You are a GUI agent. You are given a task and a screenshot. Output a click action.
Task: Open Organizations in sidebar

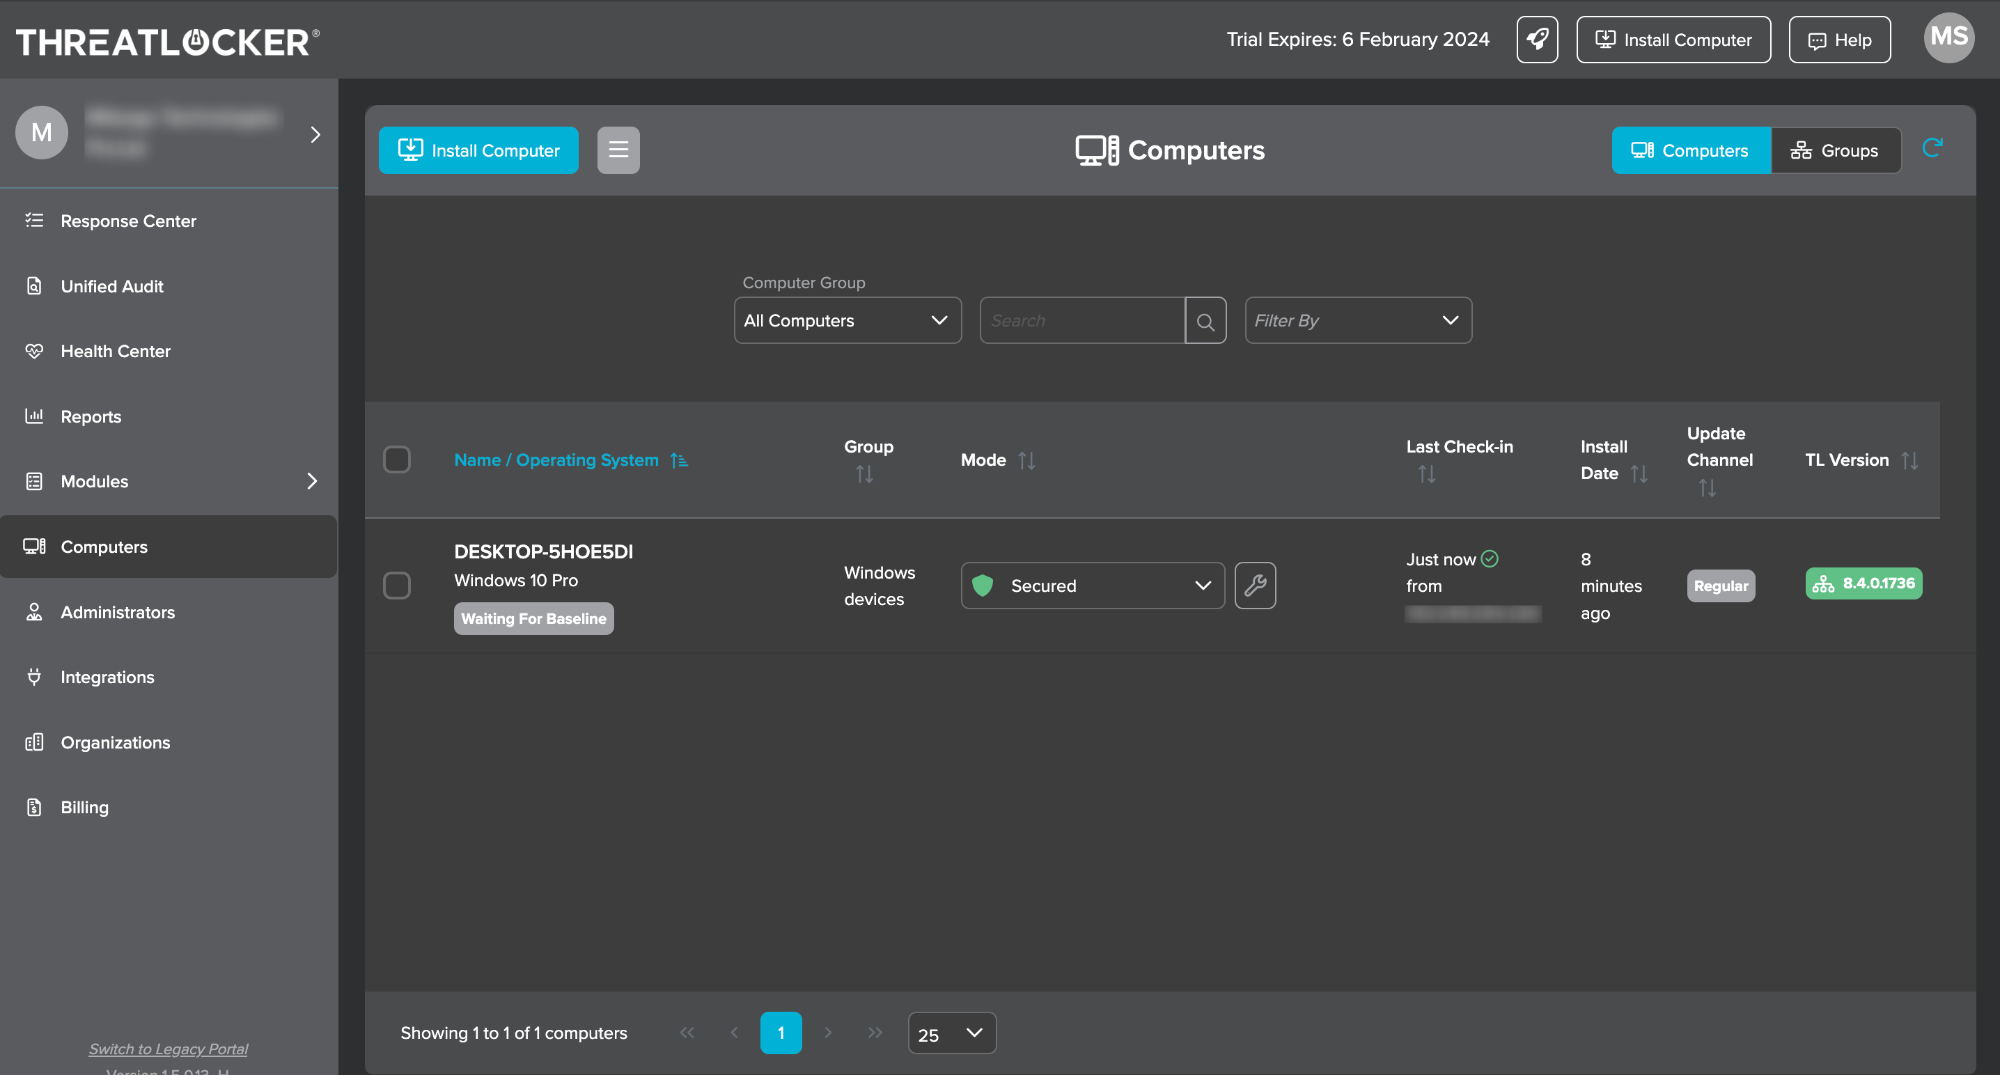(x=169, y=742)
